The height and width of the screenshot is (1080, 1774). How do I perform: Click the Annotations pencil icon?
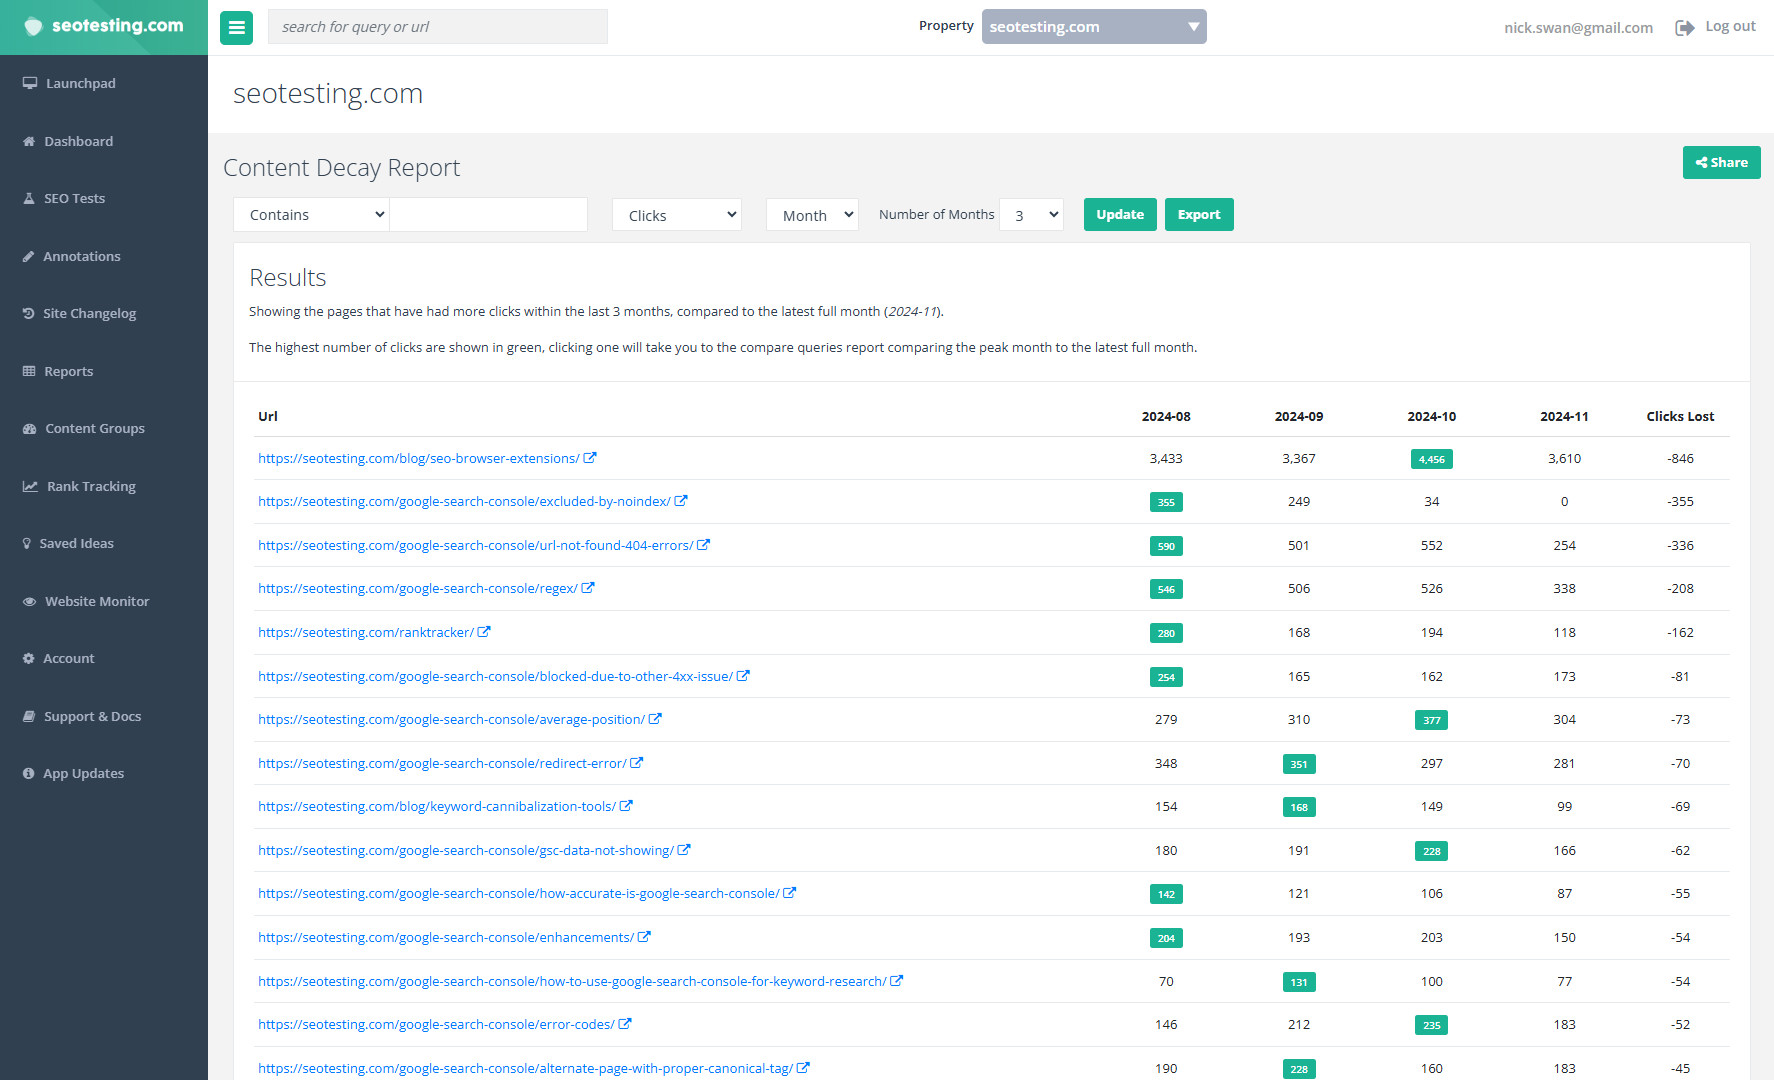[x=28, y=256]
